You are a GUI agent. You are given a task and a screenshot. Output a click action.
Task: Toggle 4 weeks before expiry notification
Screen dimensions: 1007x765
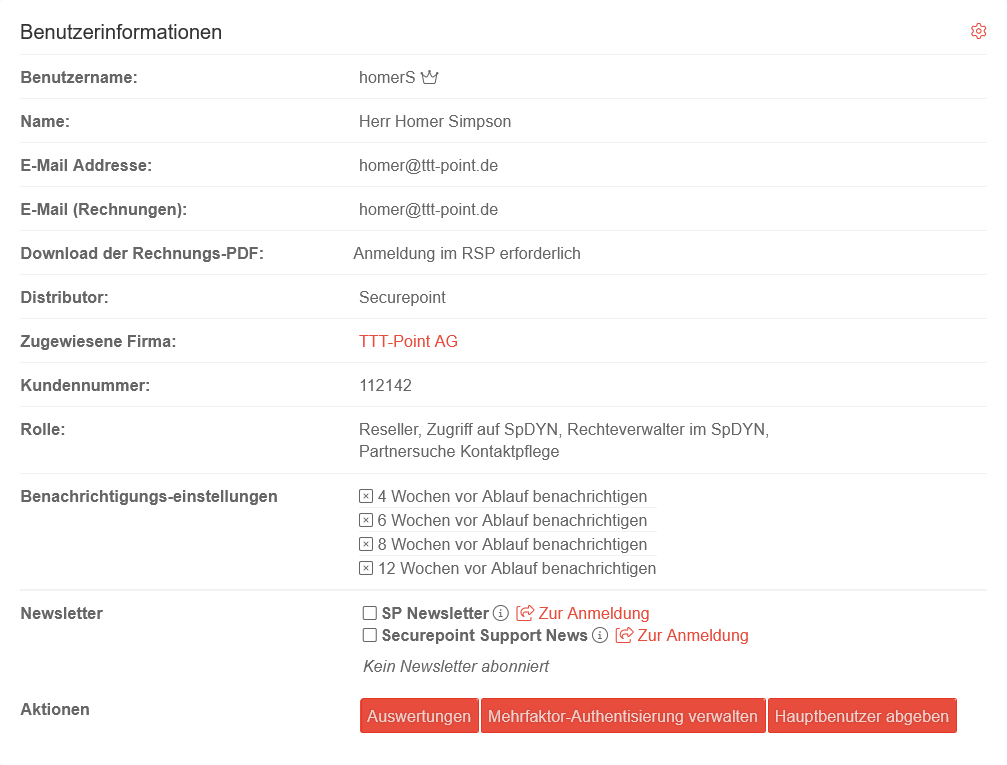366,496
